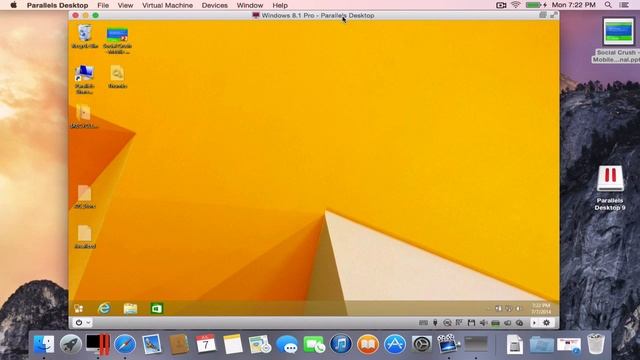Viewport: 640px width, 360px height.
Task: Switch the VM window to full screen
Action: pos(553,15)
